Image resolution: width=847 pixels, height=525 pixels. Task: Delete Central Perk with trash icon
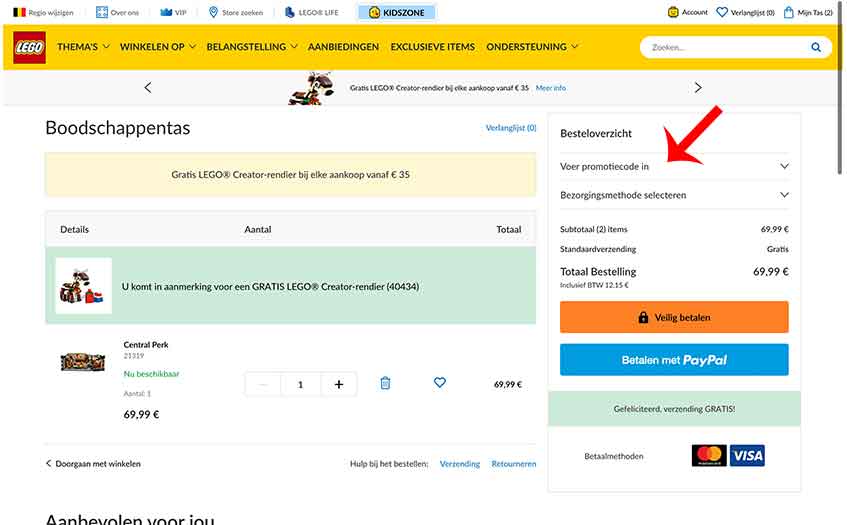point(385,383)
